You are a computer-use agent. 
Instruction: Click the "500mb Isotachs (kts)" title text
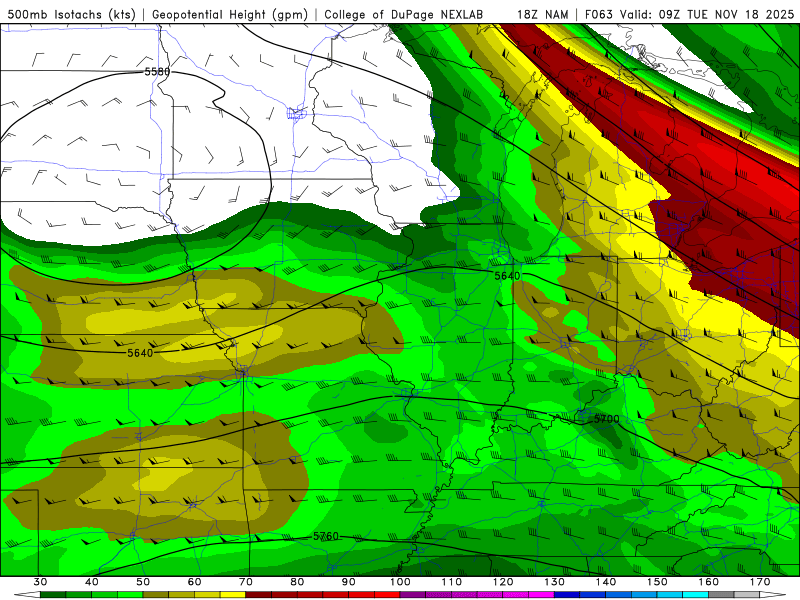(71, 15)
